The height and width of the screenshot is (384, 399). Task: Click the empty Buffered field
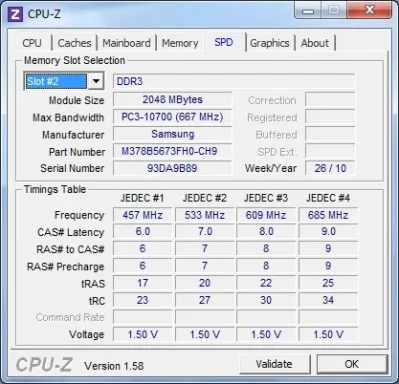330,134
